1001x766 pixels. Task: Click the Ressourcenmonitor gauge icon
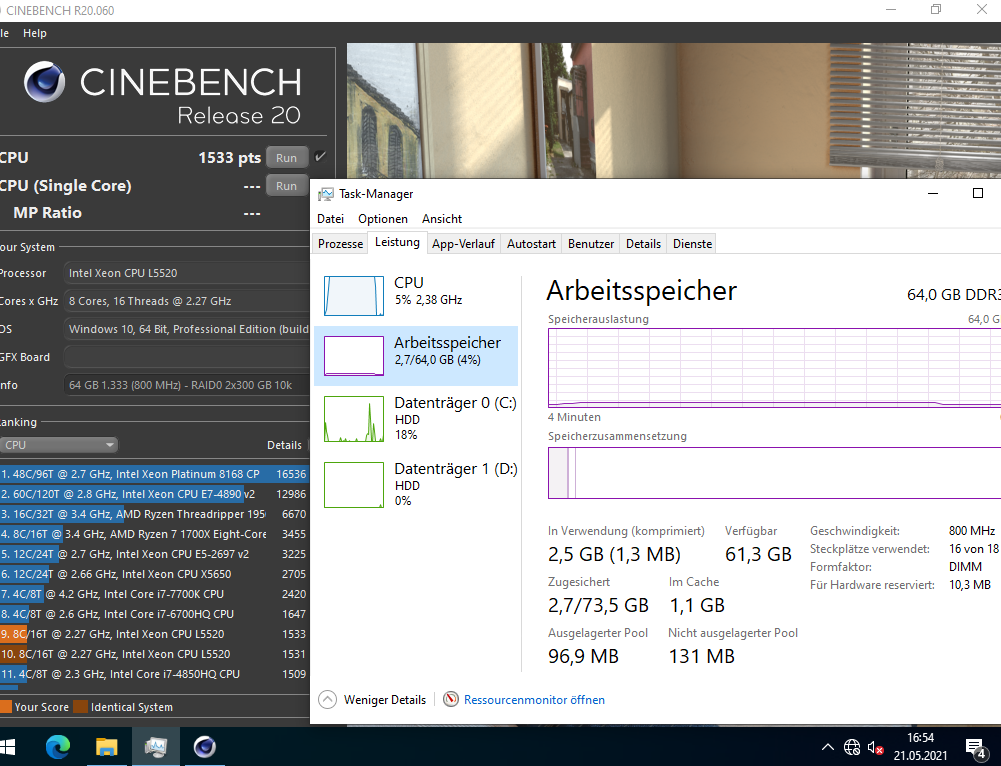coord(451,700)
